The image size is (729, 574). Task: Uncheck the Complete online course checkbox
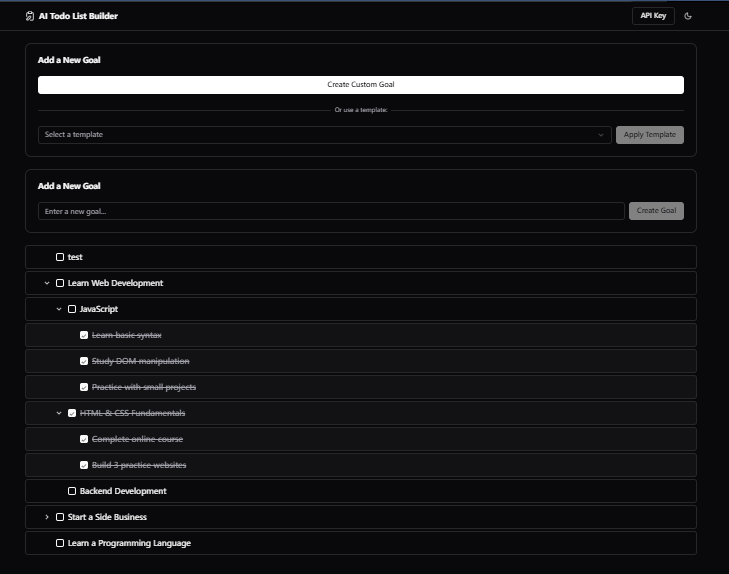[84, 439]
